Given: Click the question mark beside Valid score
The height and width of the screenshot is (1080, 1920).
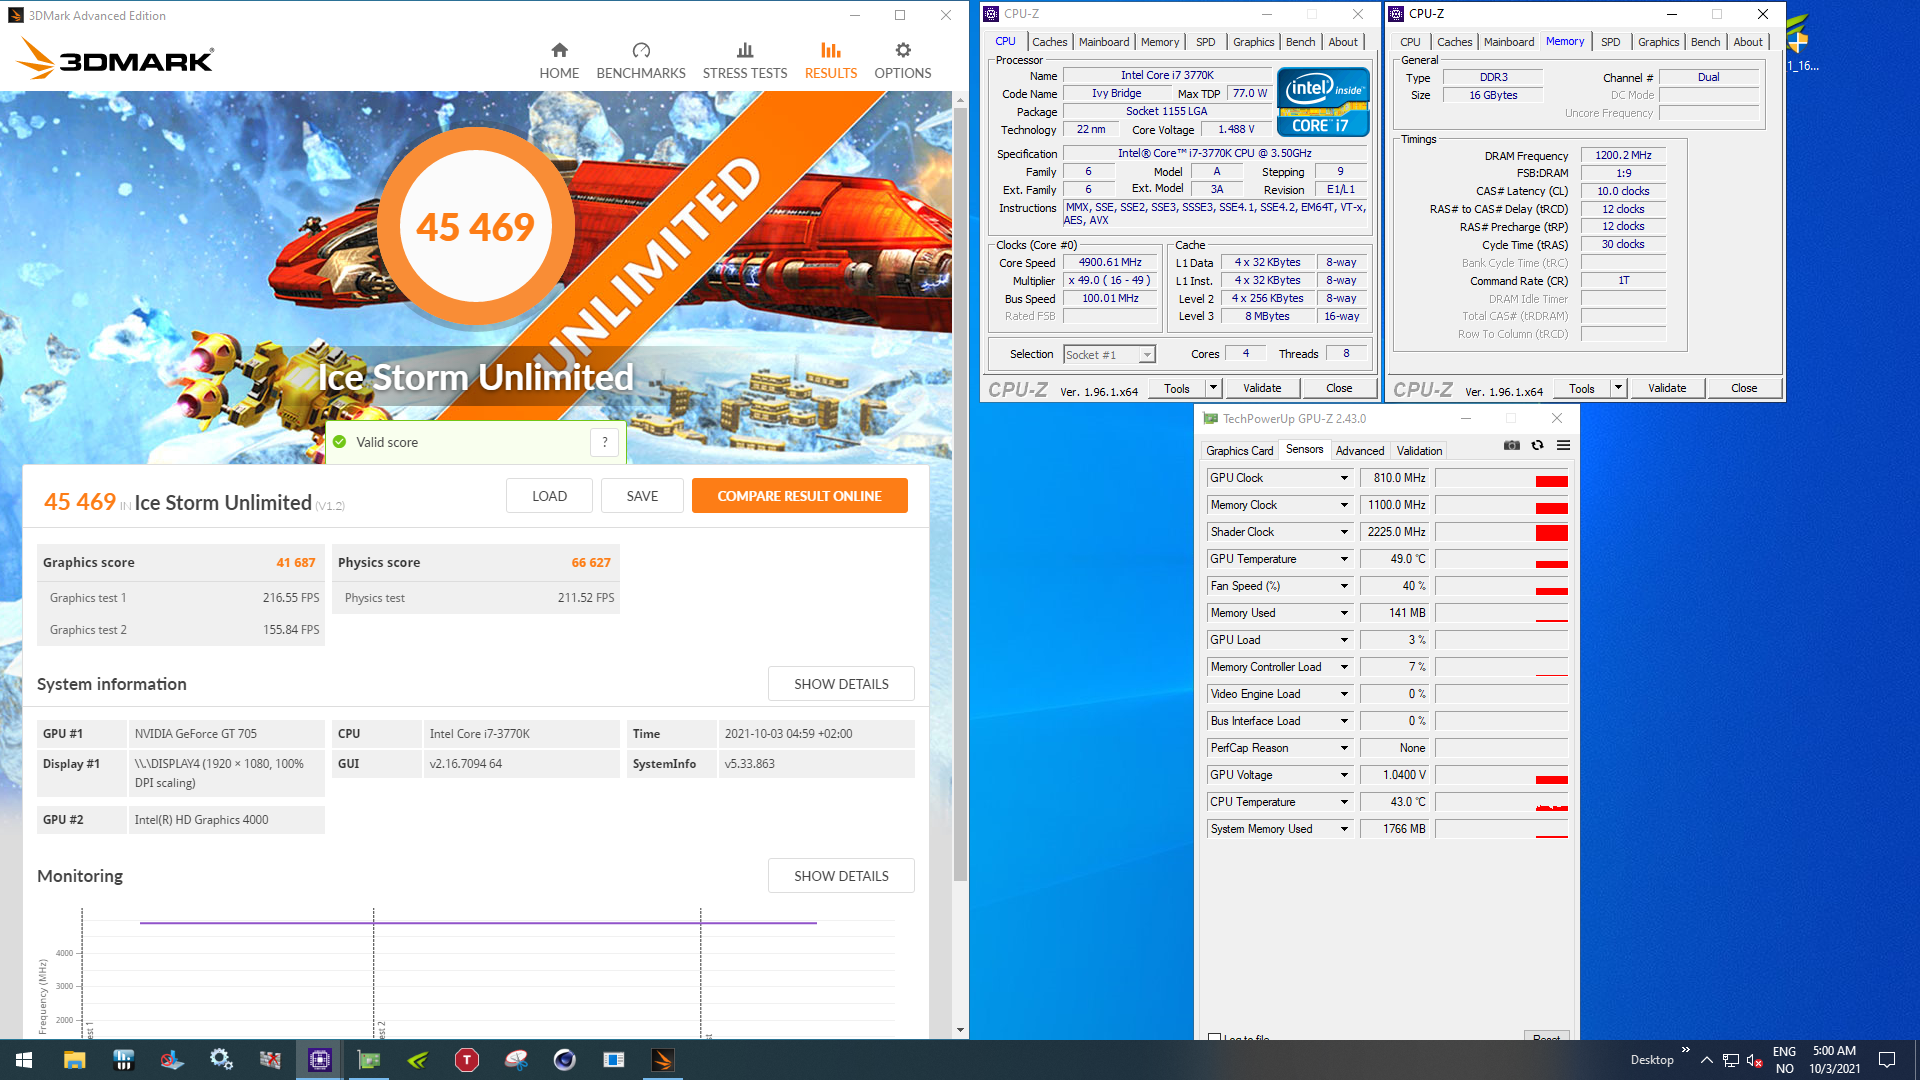Looking at the screenshot, I should pyautogui.click(x=604, y=442).
